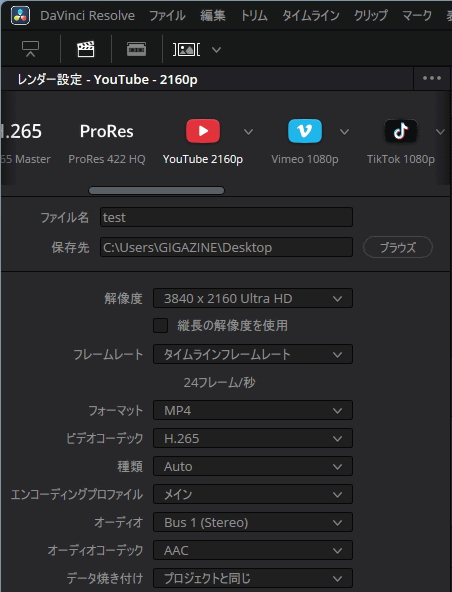Select the TikTok preset icon
The height and width of the screenshot is (592, 452).
401,131
